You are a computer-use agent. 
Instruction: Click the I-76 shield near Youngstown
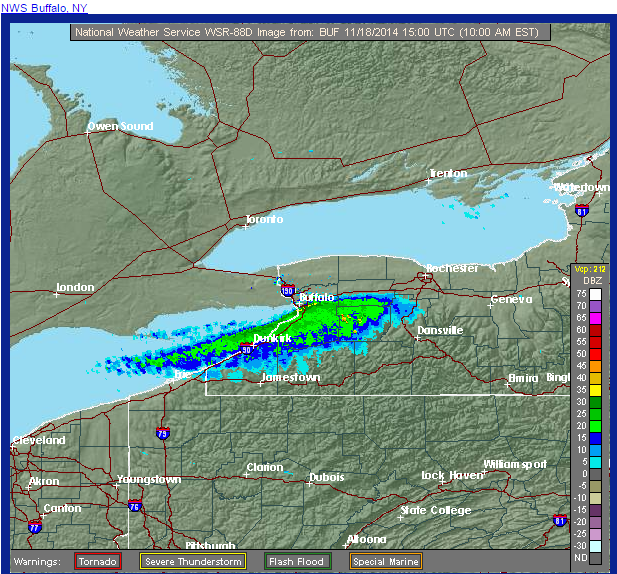point(135,507)
